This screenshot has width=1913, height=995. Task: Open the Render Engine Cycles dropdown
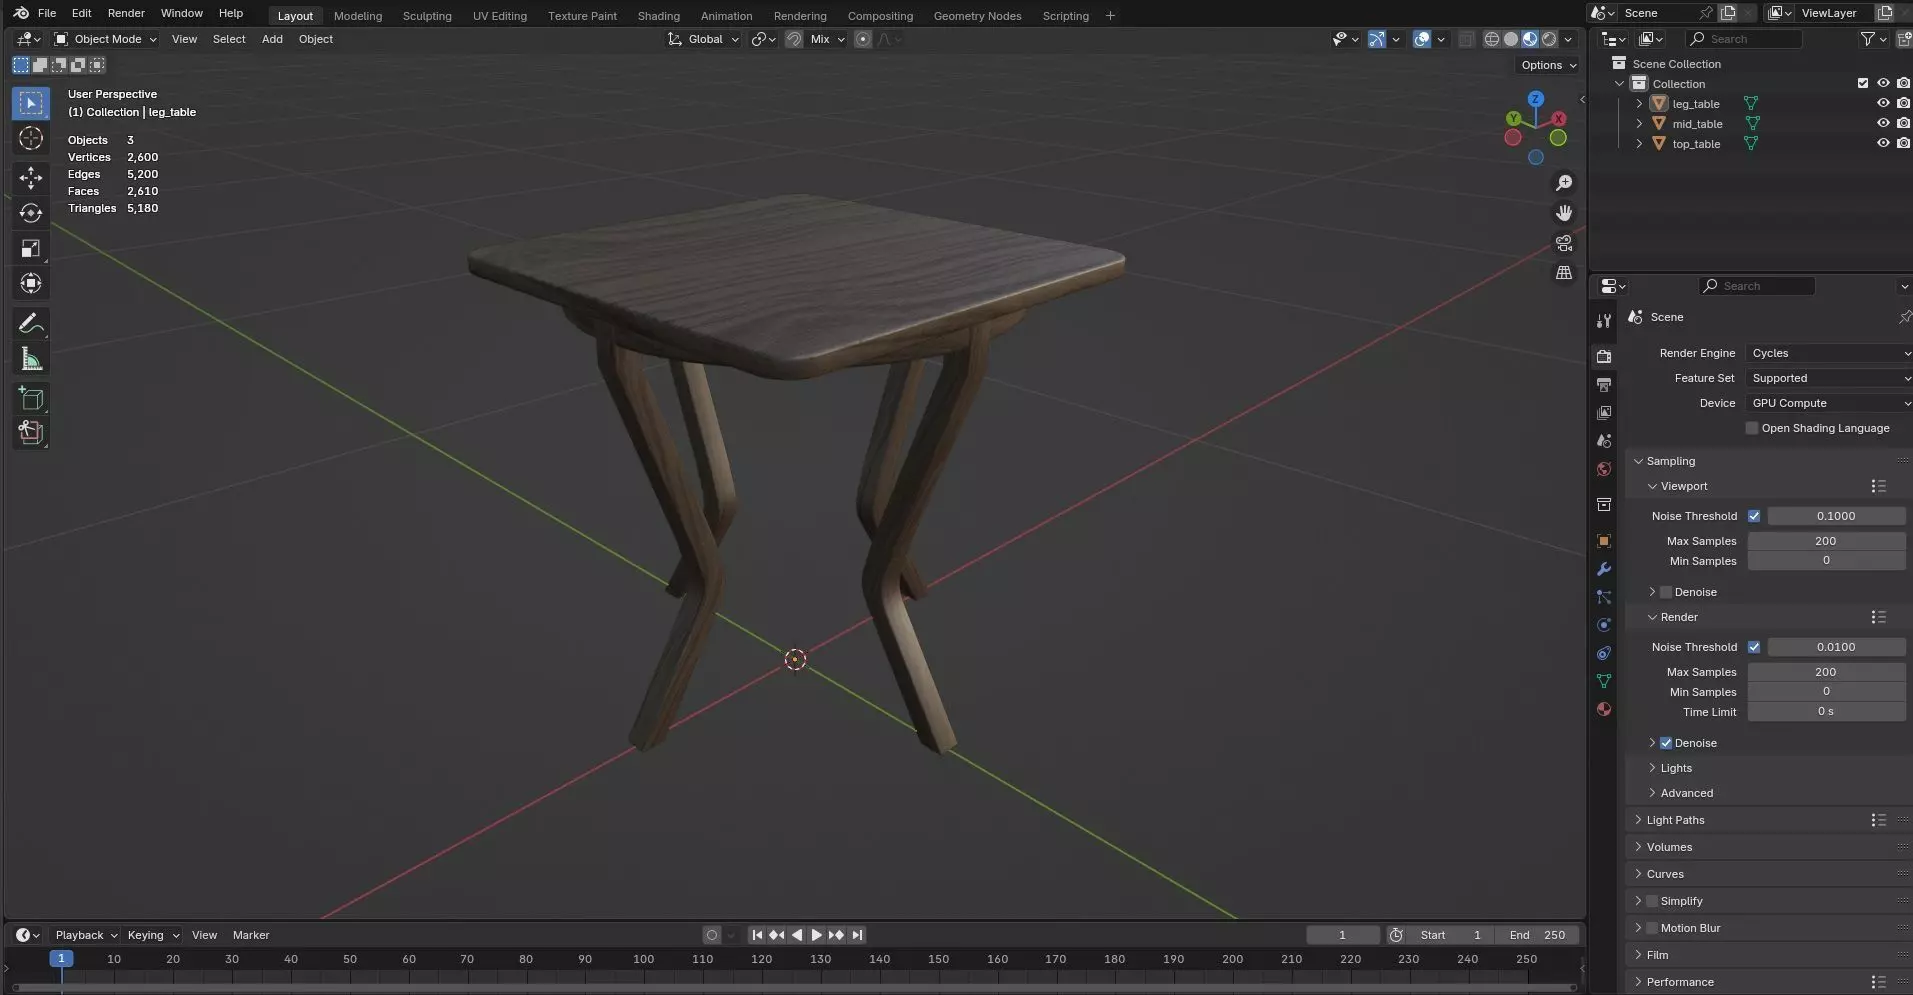(1829, 353)
